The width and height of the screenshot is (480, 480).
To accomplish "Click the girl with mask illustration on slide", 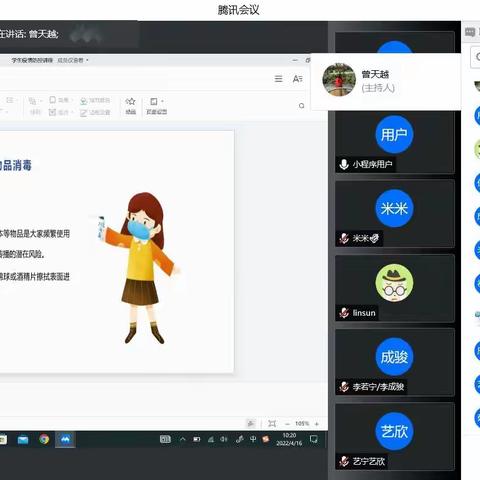I will [139, 268].
